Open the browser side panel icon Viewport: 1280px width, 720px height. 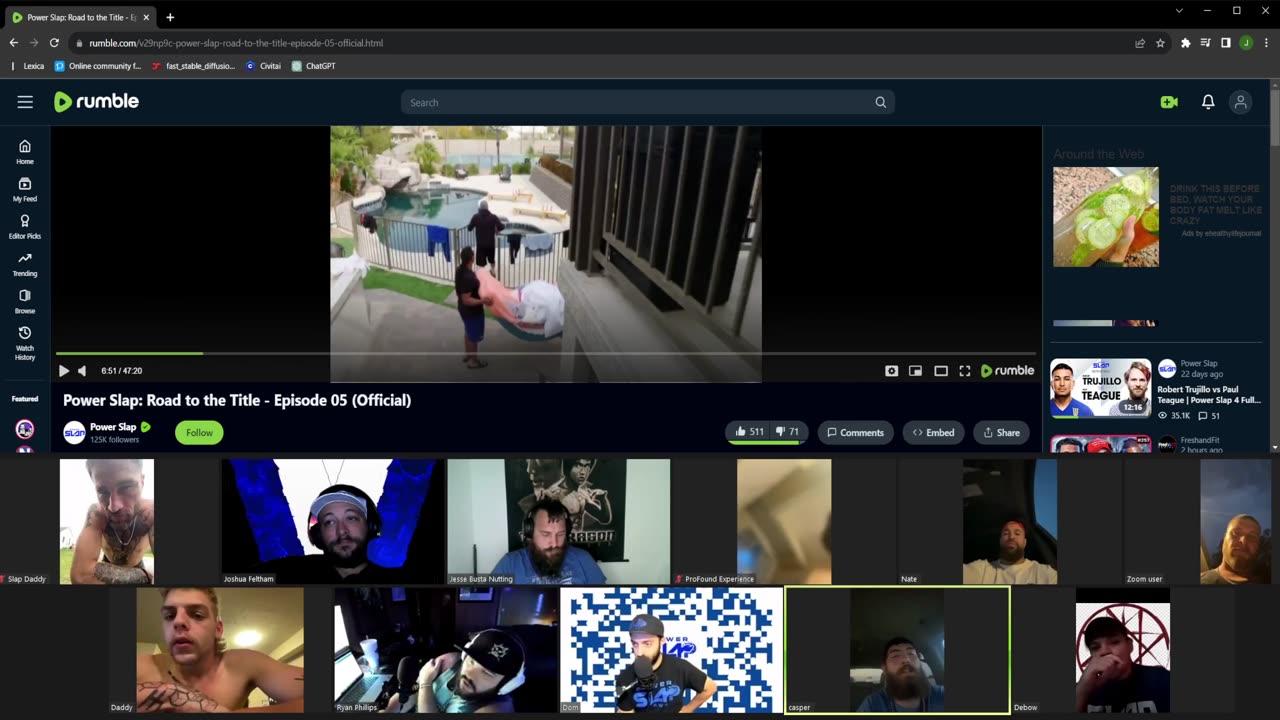1225,43
